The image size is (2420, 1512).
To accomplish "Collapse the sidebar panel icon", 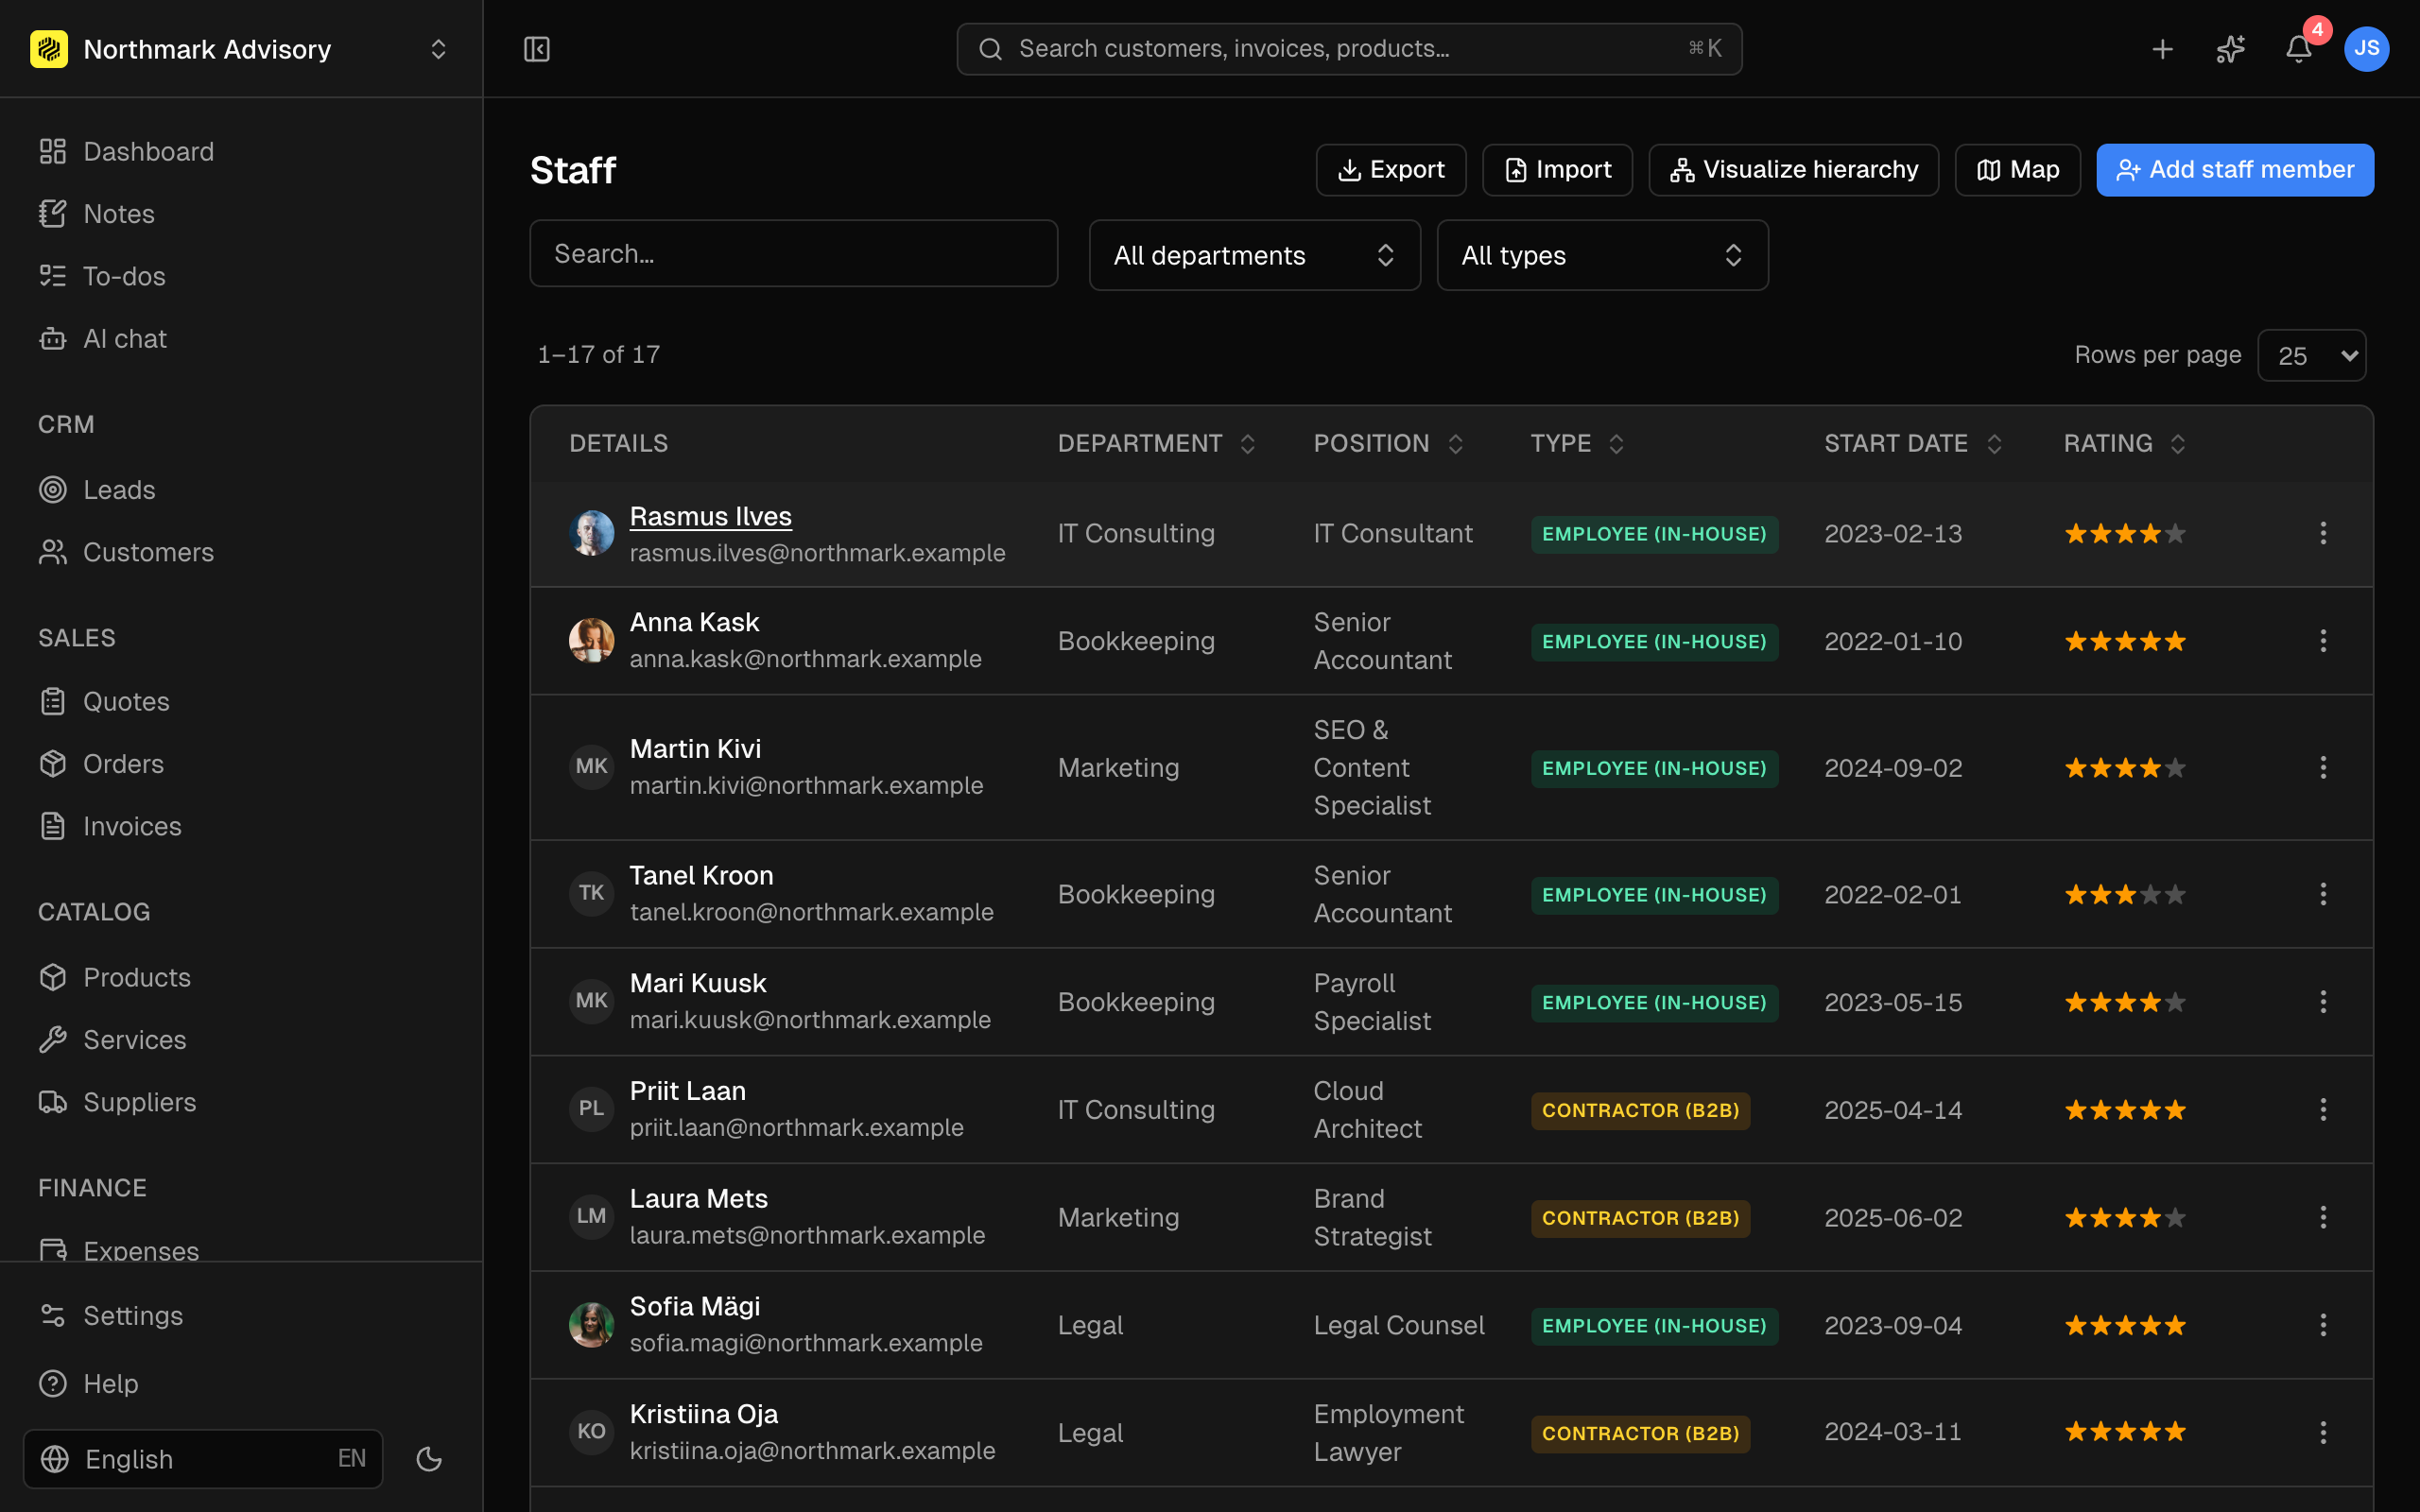I will click(537, 49).
